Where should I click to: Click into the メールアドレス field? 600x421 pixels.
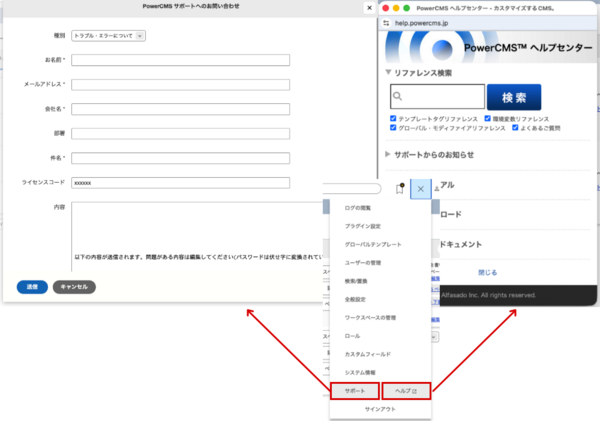click(180, 85)
